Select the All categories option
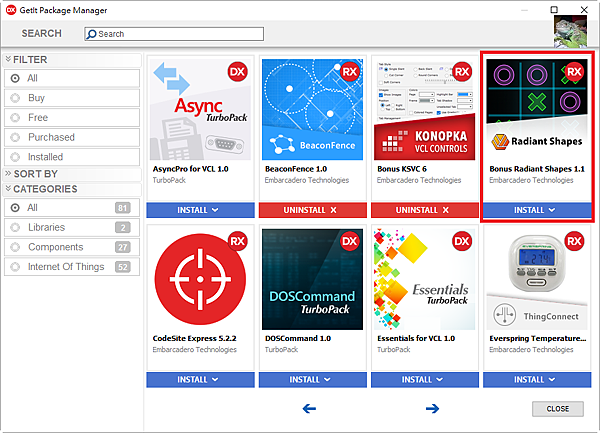600x433 pixels. pos(72,208)
